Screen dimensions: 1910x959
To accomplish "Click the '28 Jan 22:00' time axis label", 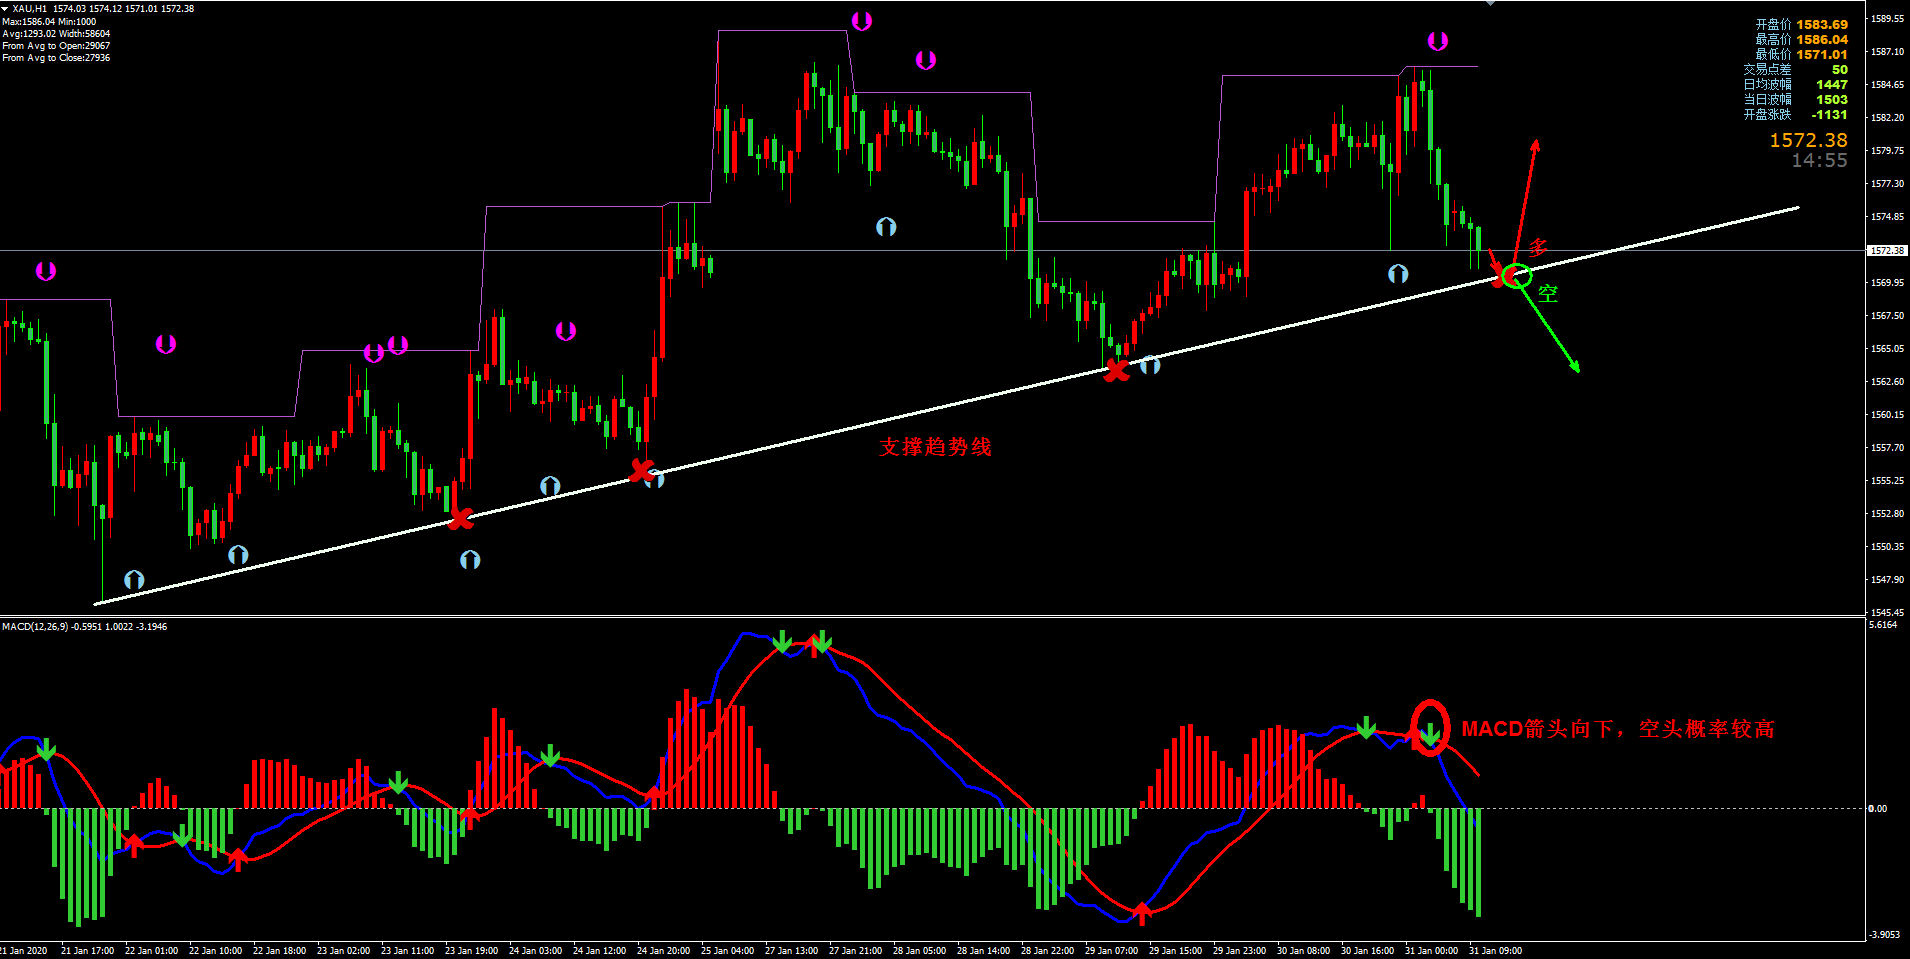I will click(1047, 951).
